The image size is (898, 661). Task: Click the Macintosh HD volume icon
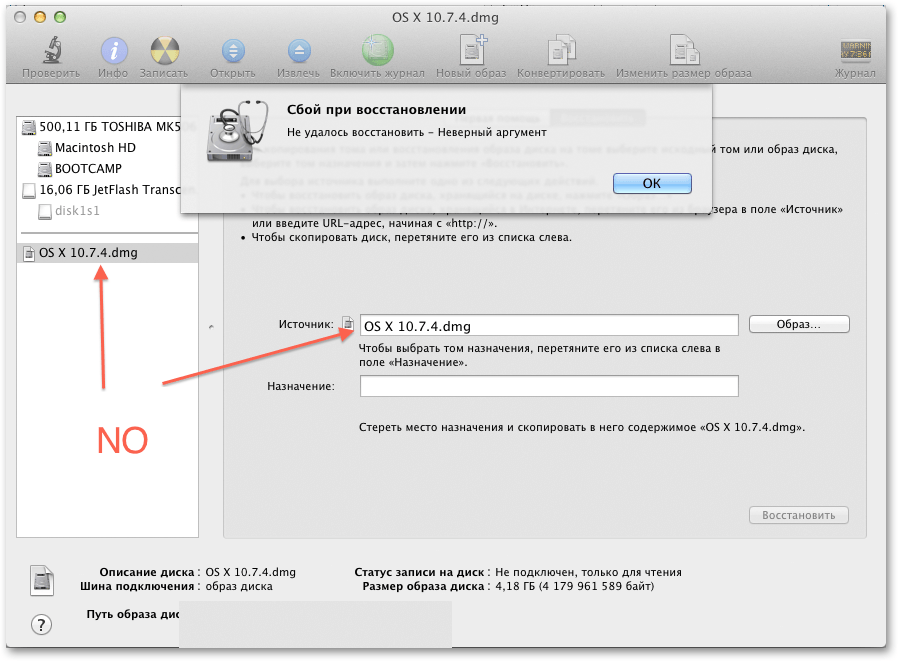click(x=45, y=148)
